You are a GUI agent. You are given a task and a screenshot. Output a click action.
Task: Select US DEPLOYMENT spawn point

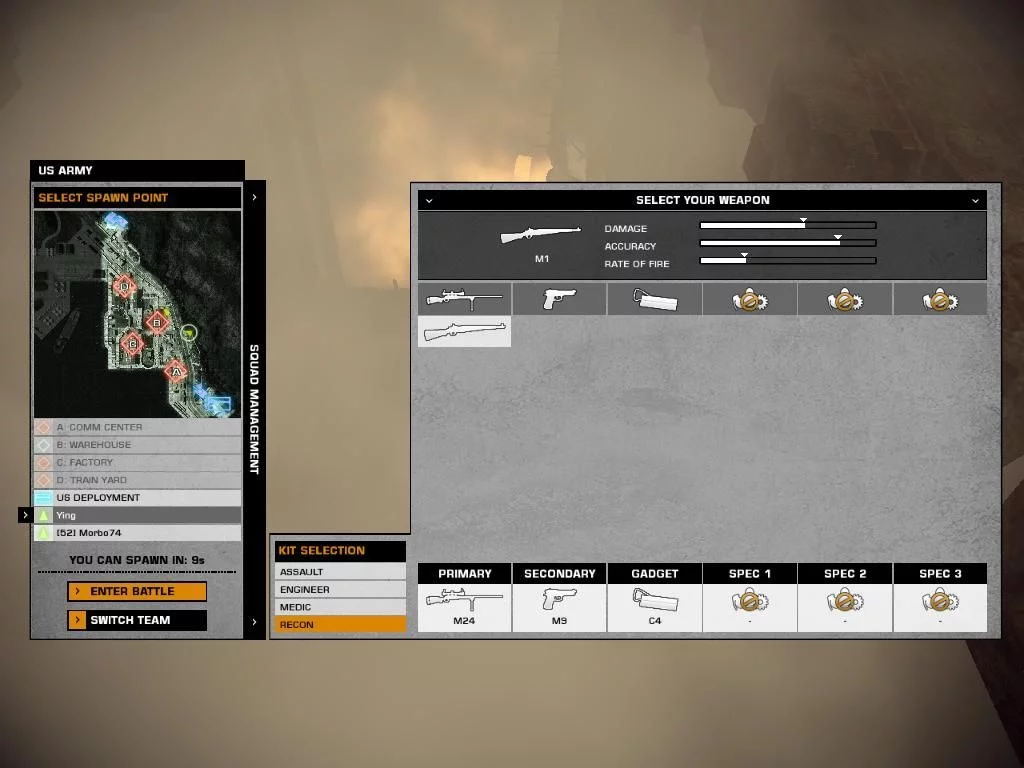tap(137, 498)
